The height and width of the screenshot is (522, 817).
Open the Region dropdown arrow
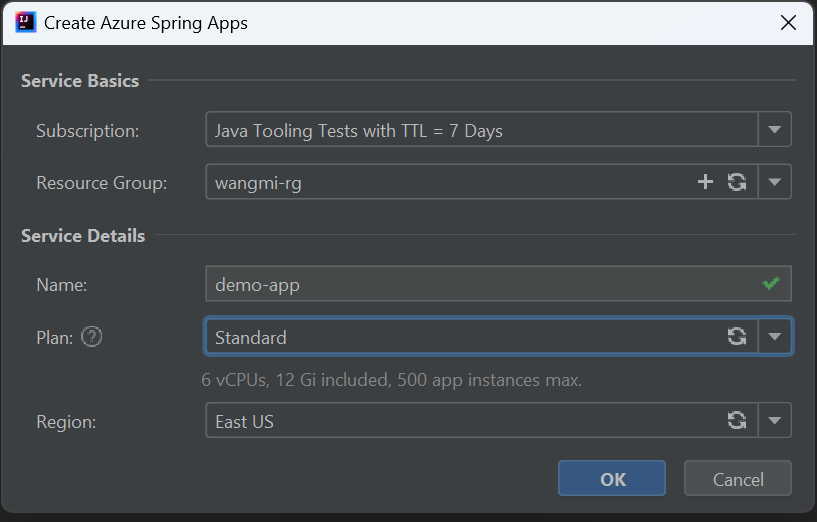(x=774, y=420)
